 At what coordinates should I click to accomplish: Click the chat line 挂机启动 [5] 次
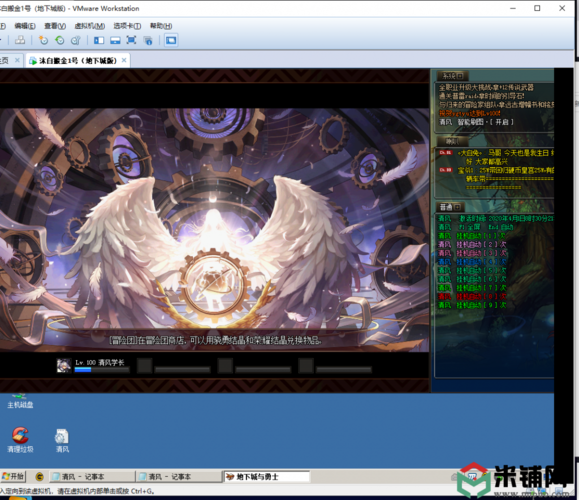tap(472, 270)
